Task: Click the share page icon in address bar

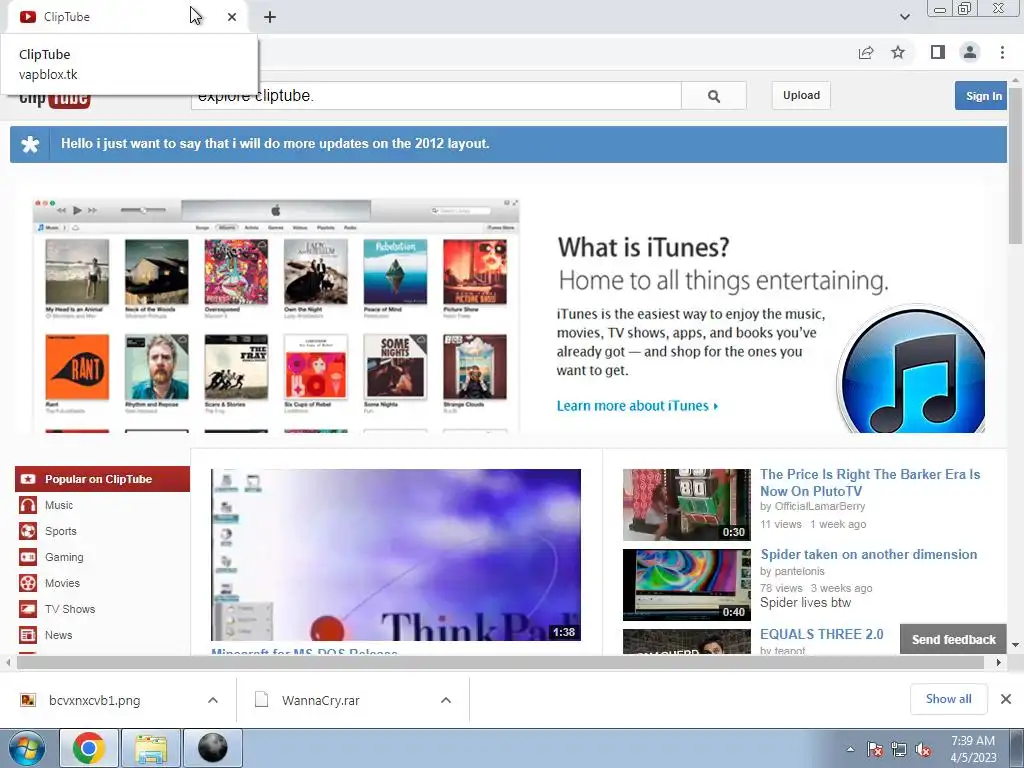Action: pos(866,52)
